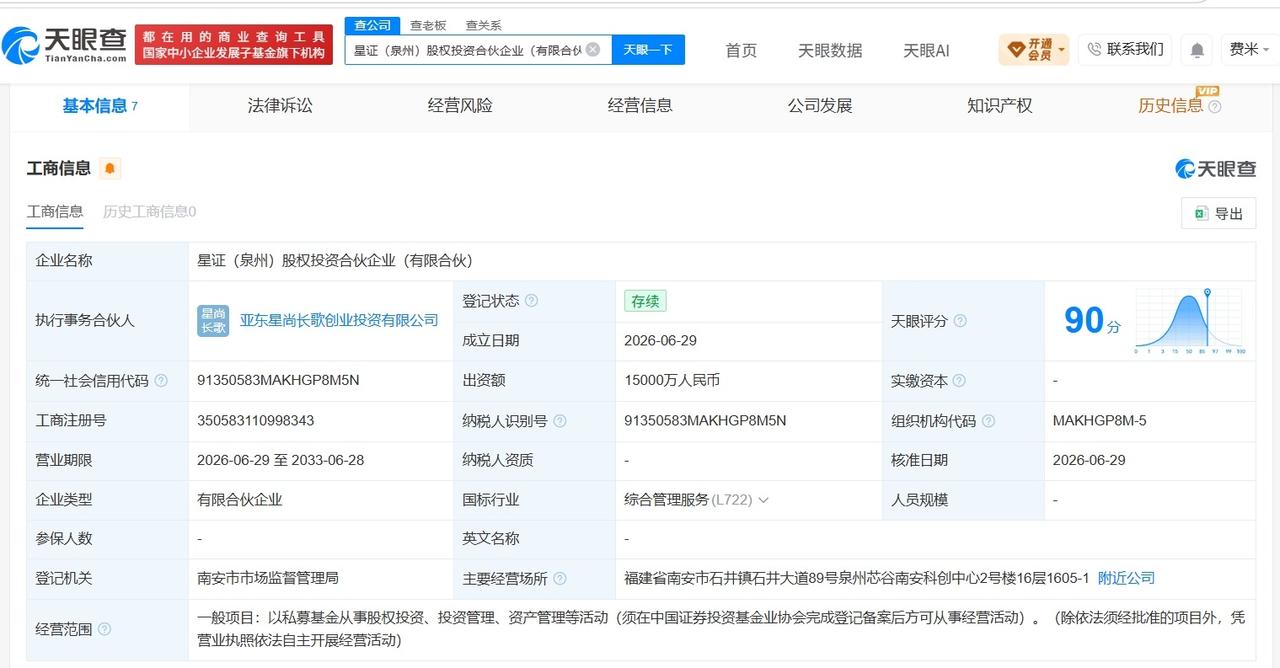Click the TianYanCha logo in header
The height and width of the screenshot is (668, 1280).
click(x=64, y=45)
